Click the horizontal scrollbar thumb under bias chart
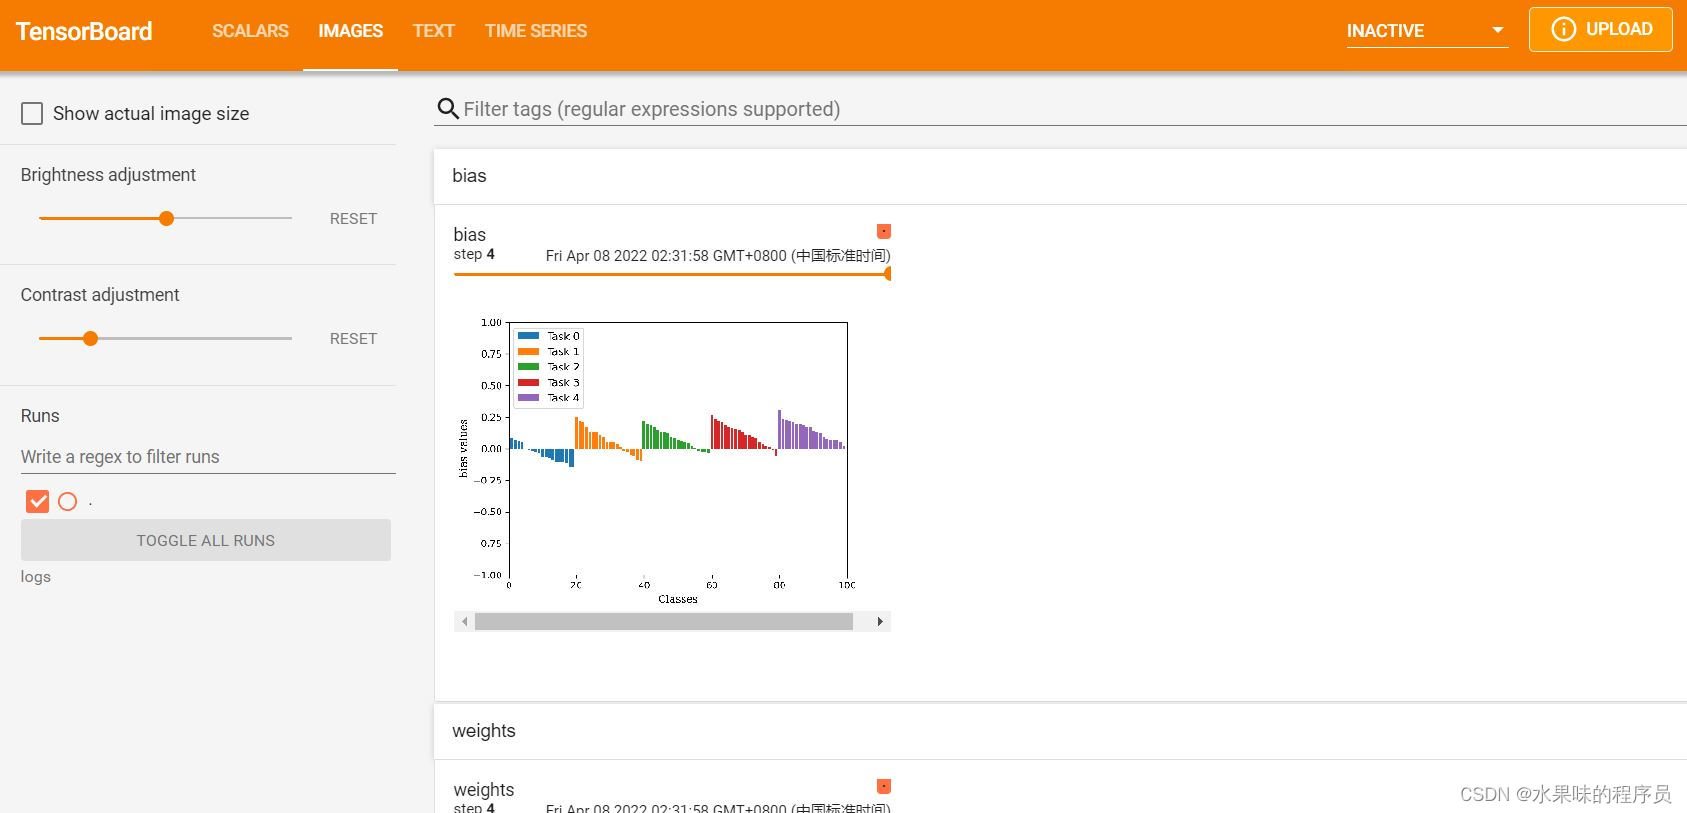The height and width of the screenshot is (813, 1687). tap(664, 622)
